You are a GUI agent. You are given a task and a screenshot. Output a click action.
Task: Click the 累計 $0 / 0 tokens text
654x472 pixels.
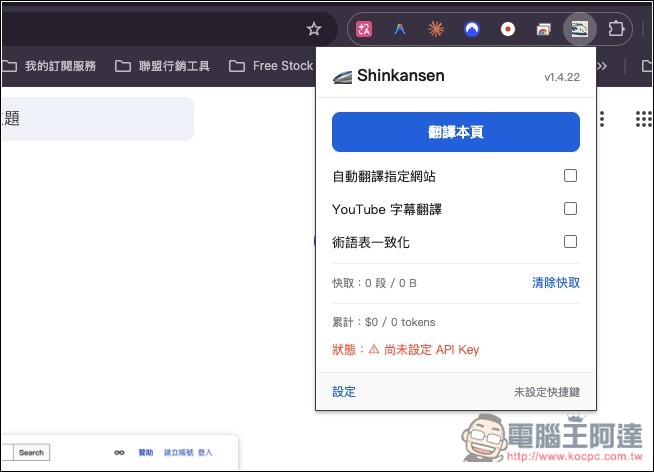pos(383,322)
